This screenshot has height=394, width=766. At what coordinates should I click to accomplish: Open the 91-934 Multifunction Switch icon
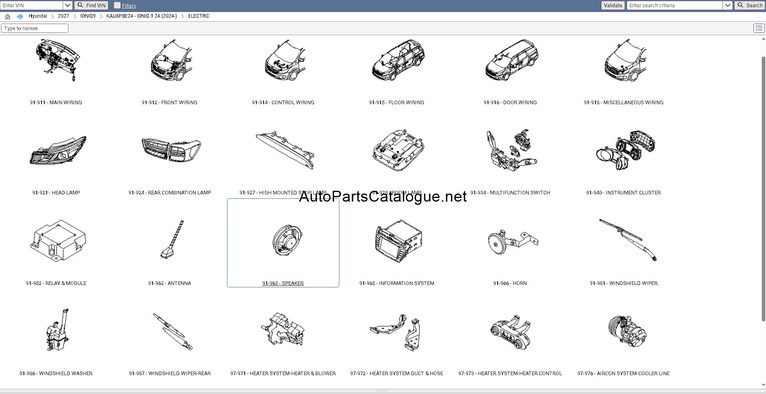tap(511, 149)
